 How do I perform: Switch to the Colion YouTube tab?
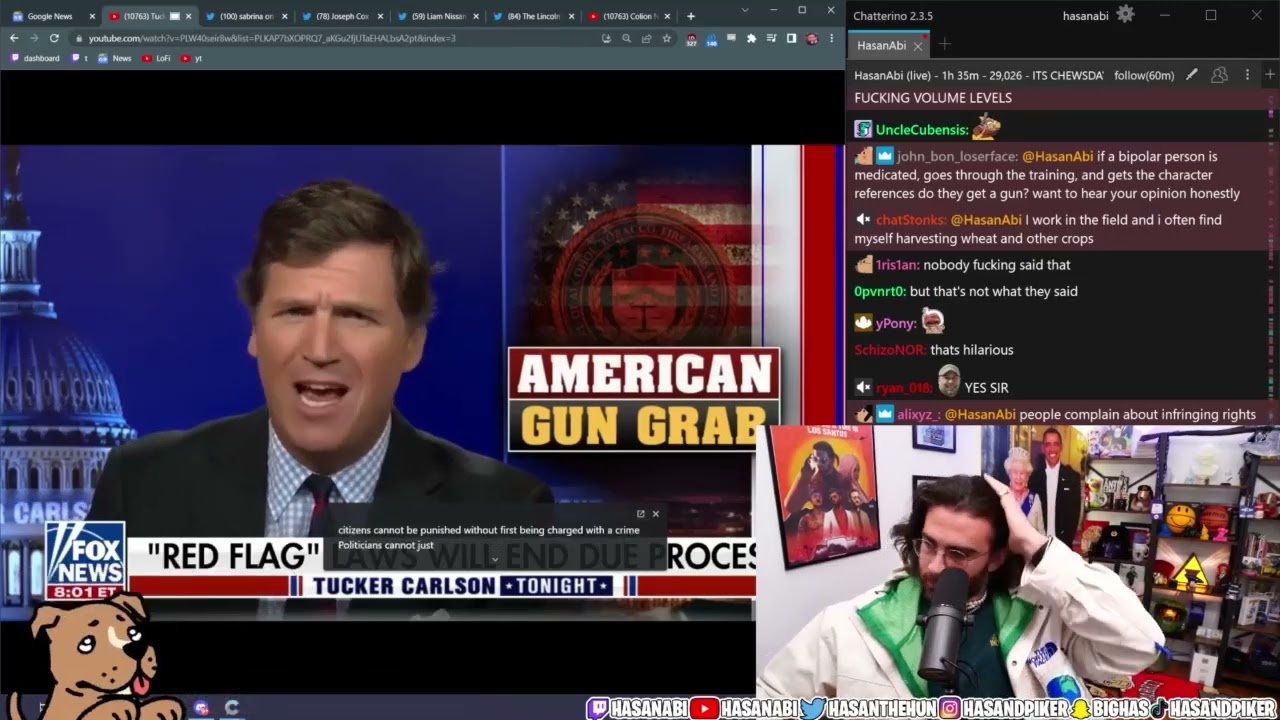(629, 16)
